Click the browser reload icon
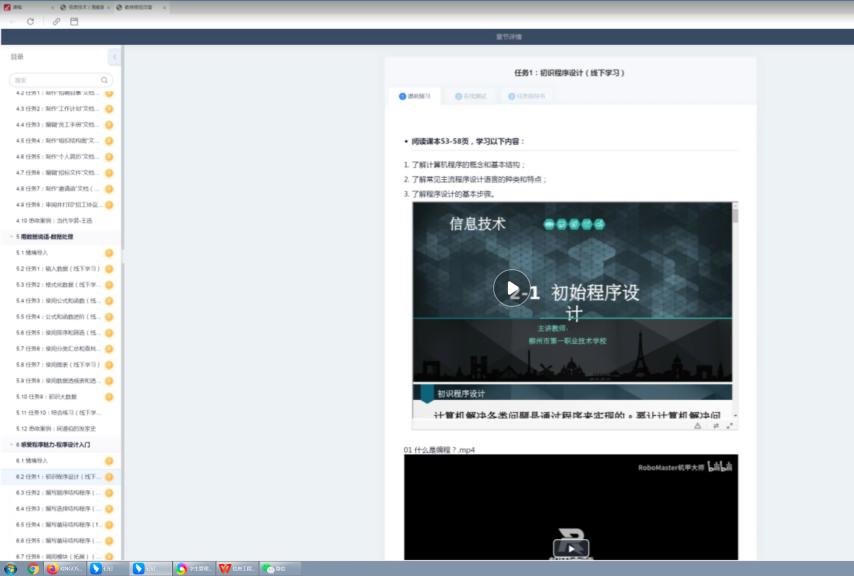Screen dimensions: 854x576 click(x=30, y=21)
